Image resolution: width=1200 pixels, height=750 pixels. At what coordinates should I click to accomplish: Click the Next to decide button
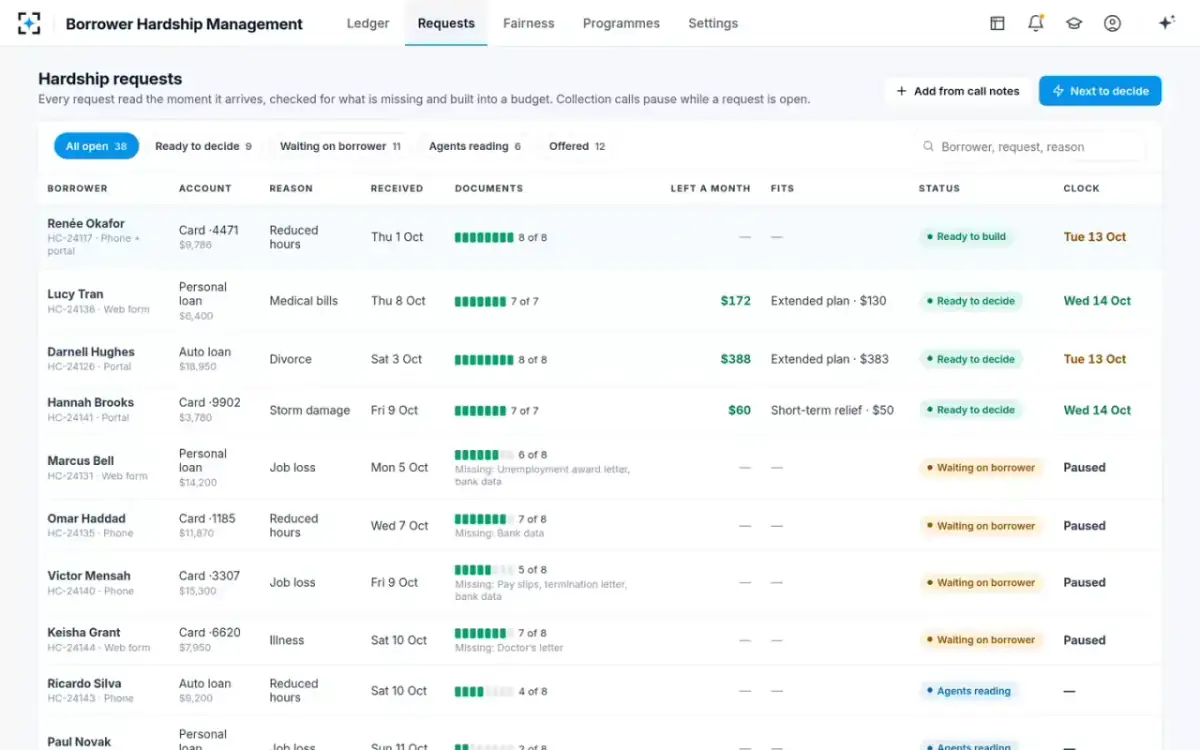pos(1100,91)
